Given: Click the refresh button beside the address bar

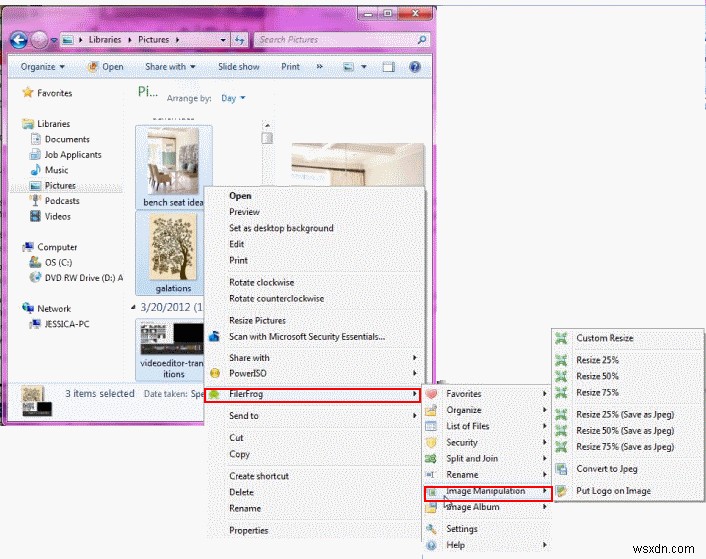Looking at the screenshot, I should coord(240,40).
